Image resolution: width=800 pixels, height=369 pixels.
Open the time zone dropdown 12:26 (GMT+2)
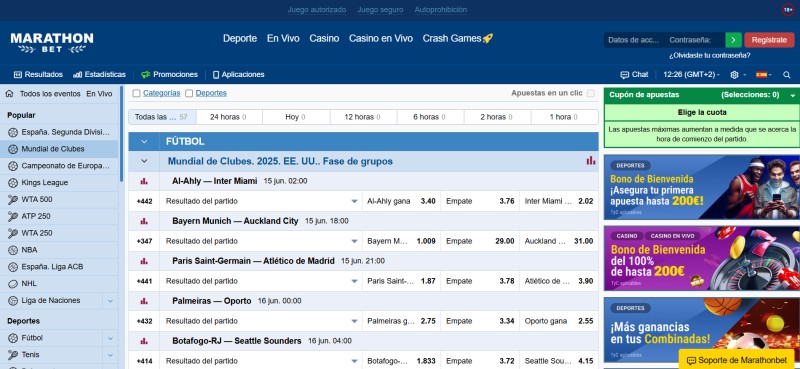click(x=691, y=75)
